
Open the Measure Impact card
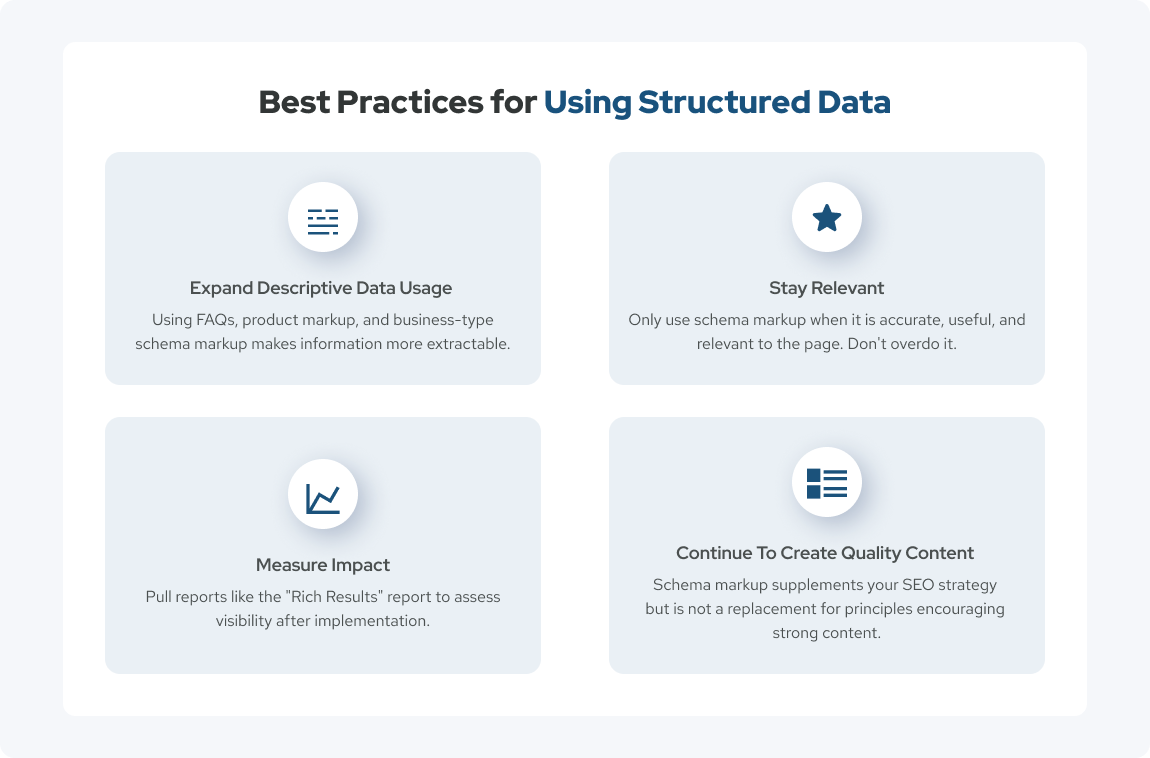[x=323, y=545]
